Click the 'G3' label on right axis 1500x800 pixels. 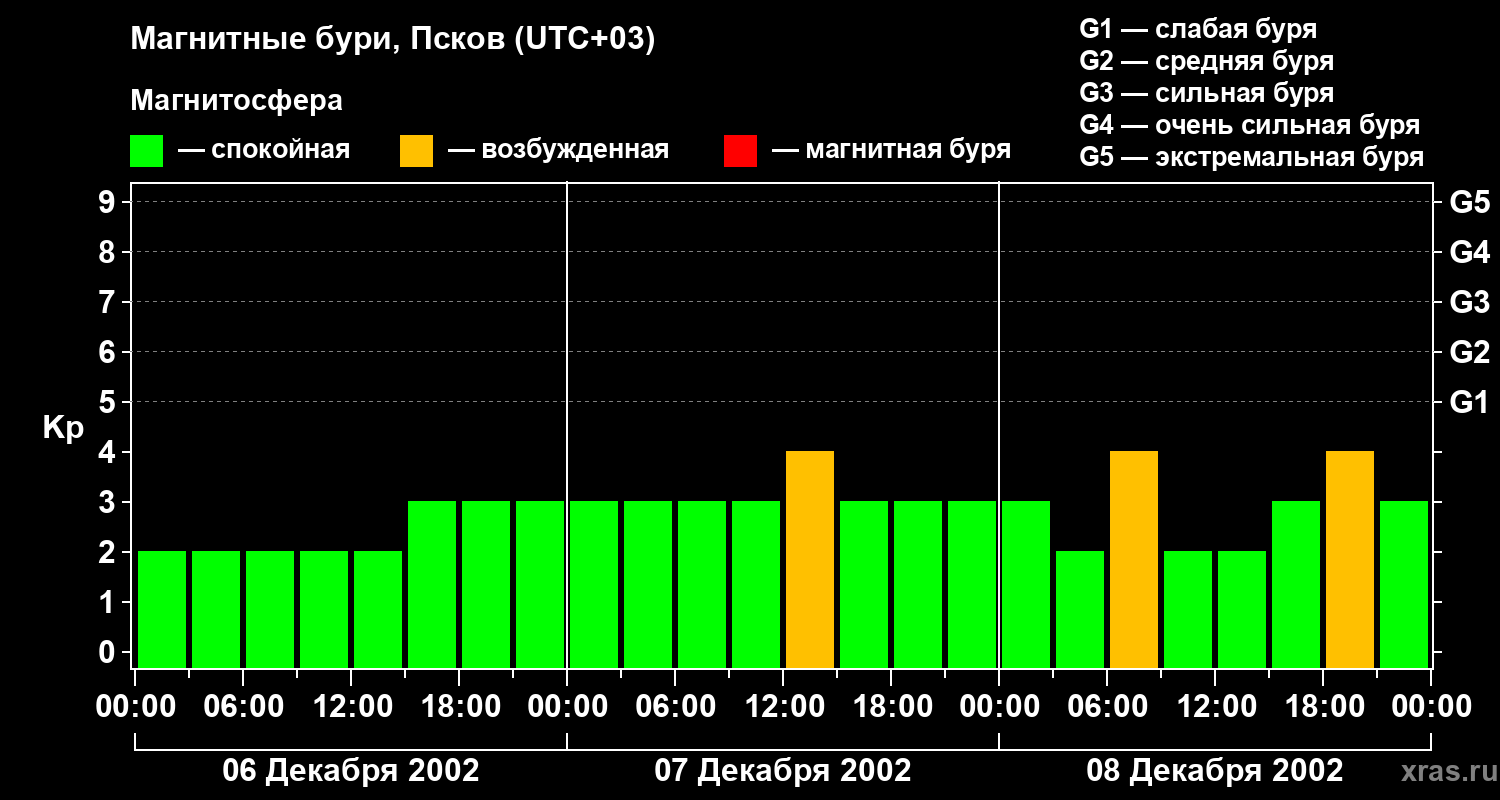point(1469,302)
